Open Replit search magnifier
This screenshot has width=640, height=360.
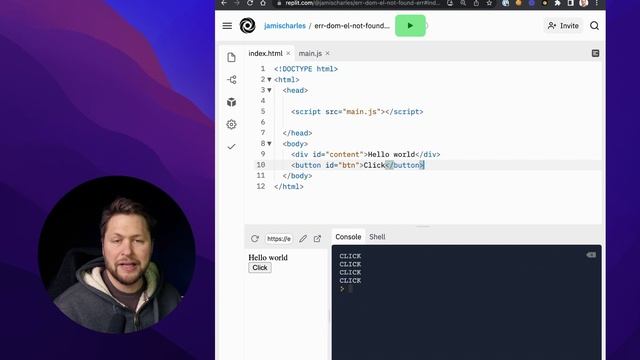point(594,26)
